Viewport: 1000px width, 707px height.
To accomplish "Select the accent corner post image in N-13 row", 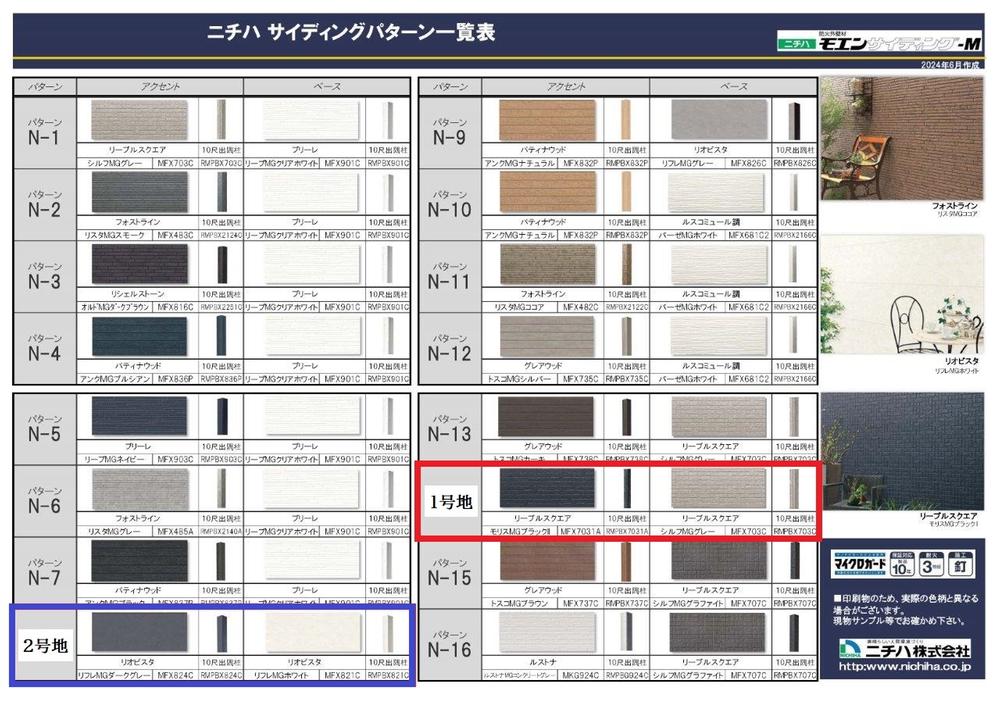I will click(626, 416).
